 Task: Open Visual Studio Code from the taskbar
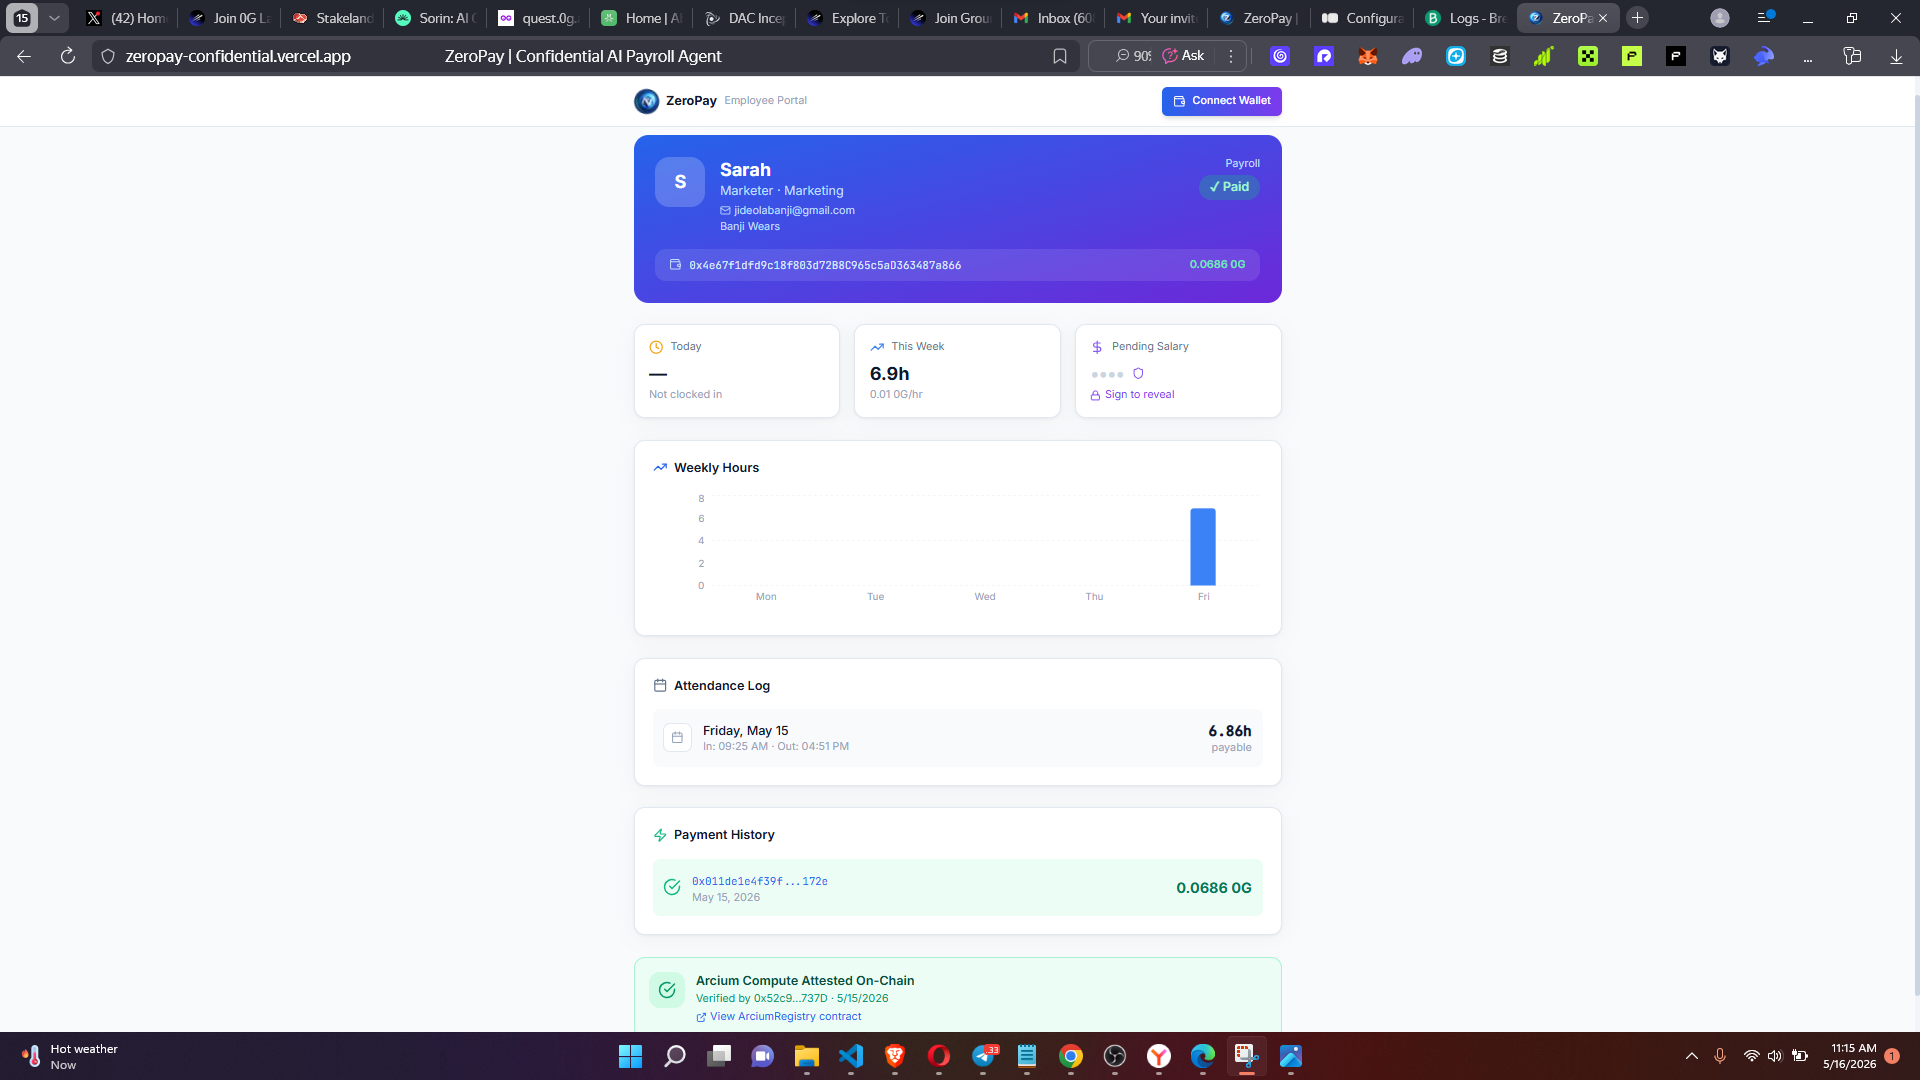pyautogui.click(x=851, y=1056)
